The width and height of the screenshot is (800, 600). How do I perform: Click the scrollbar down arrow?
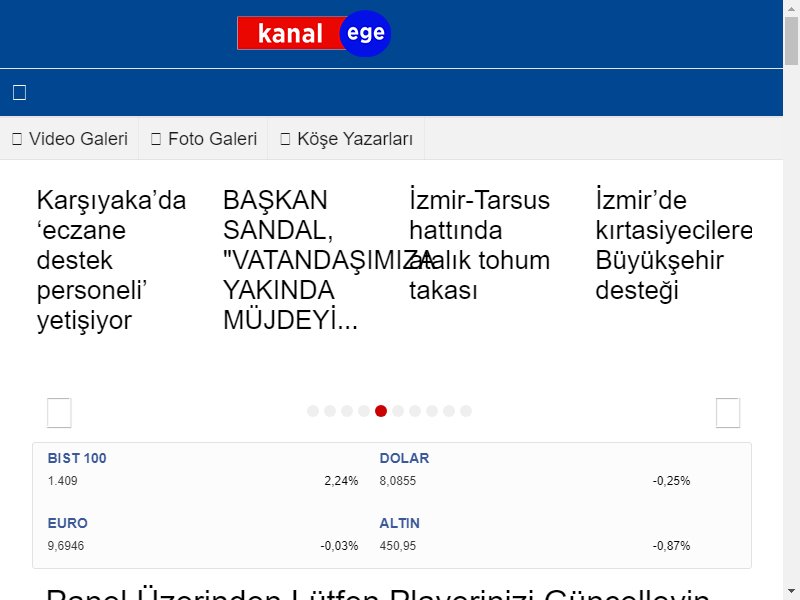point(791,590)
